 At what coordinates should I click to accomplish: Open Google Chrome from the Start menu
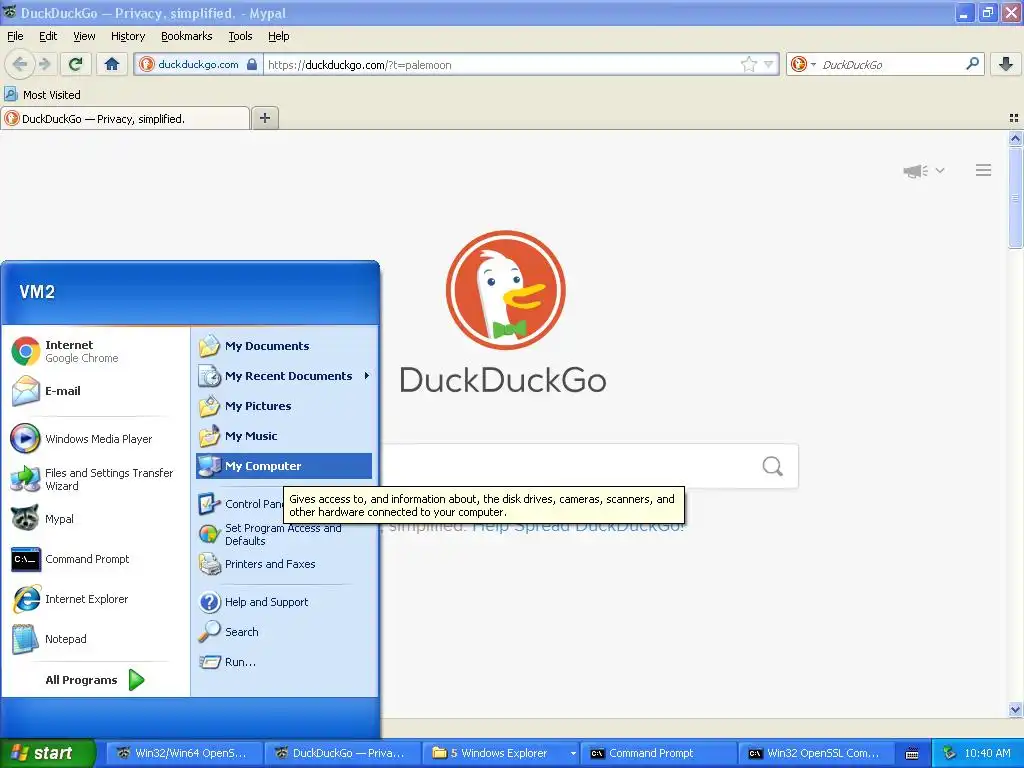click(95, 351)
